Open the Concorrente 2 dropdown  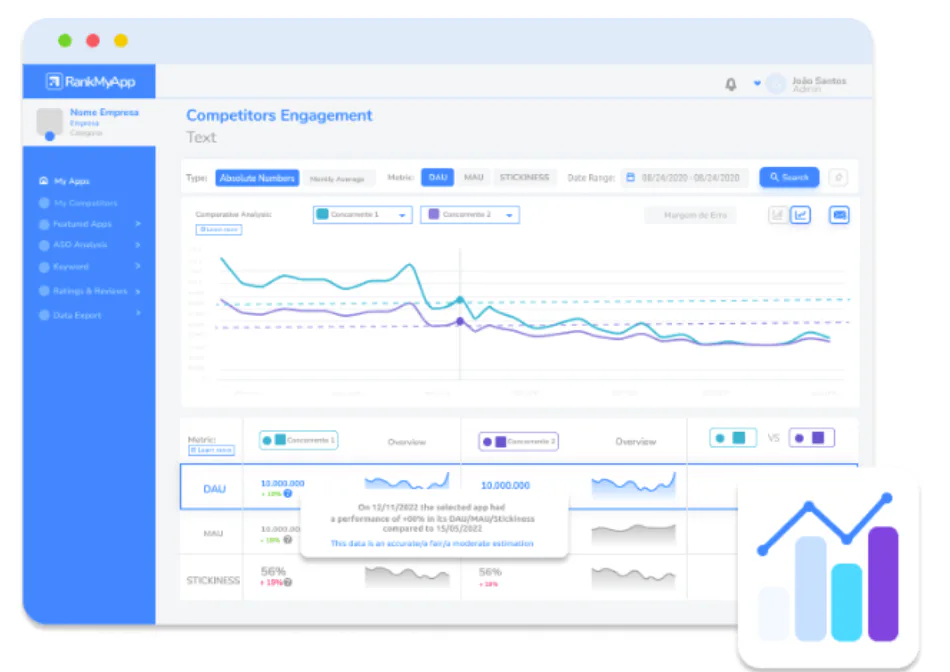(x=470, y=215)
